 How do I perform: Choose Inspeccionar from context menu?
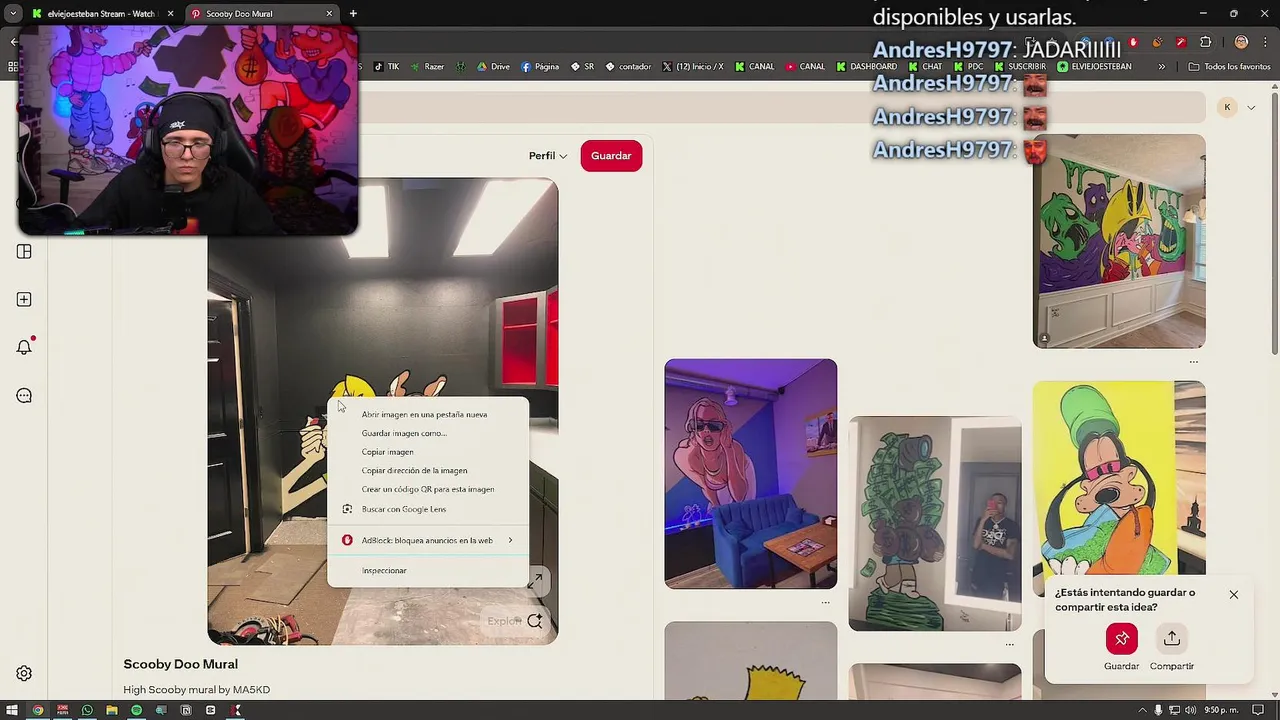click(x=428, y=570)
